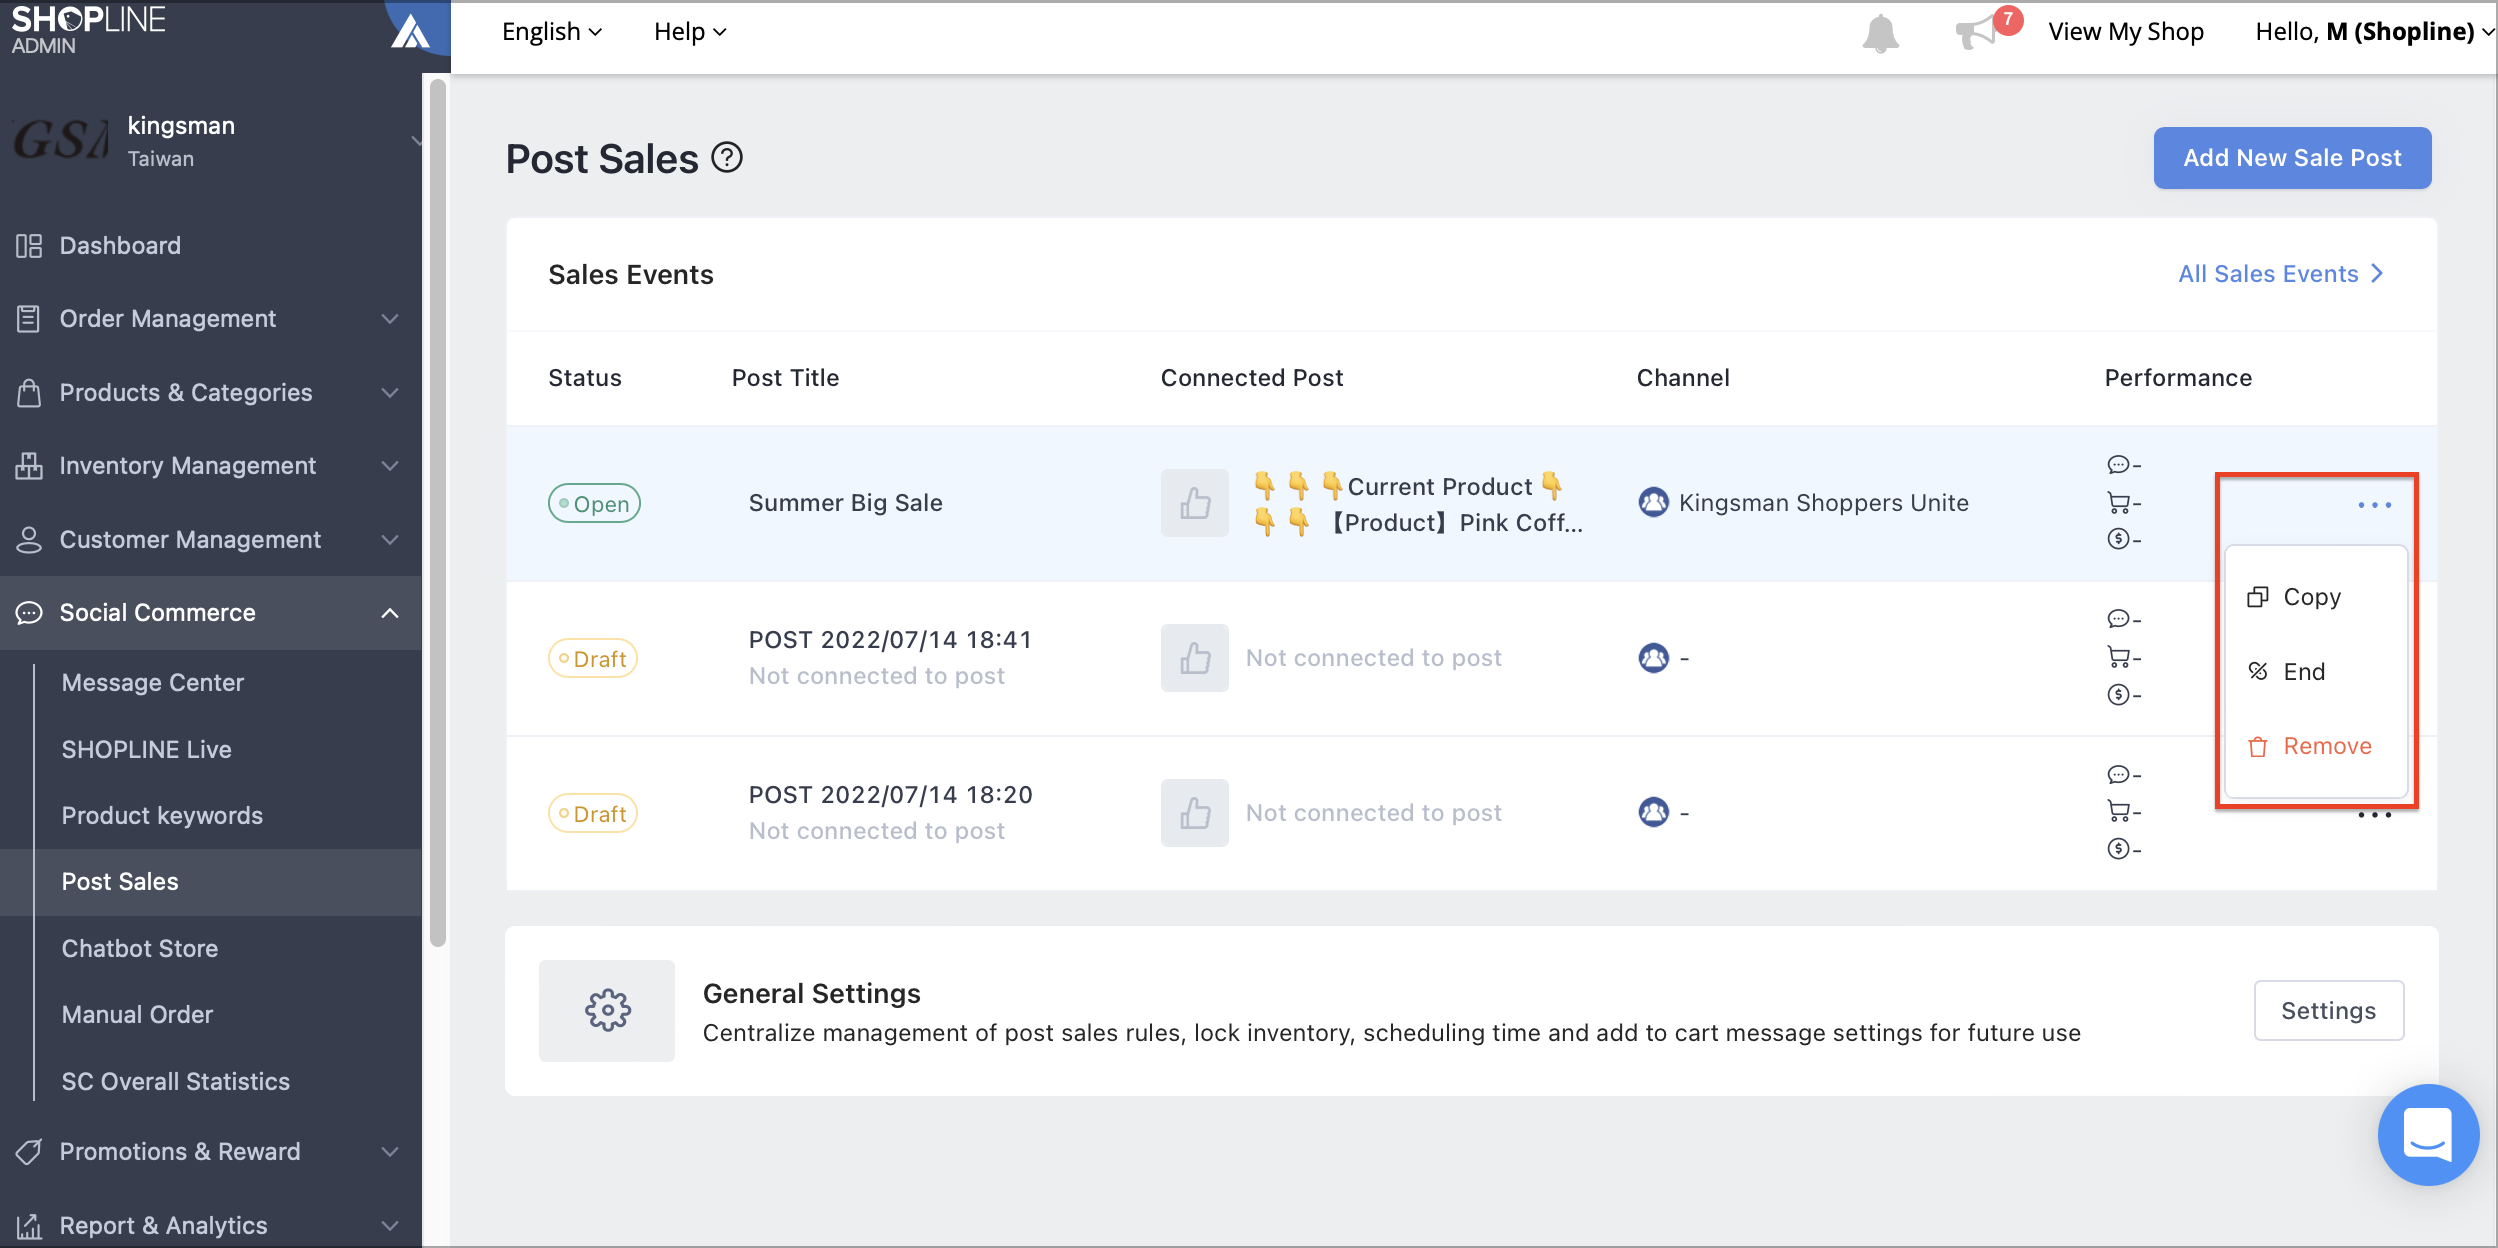Click the Add New Sale Post button
The width and height of the screenshot is (2498, 1248).
click(x=2292, y=158)
